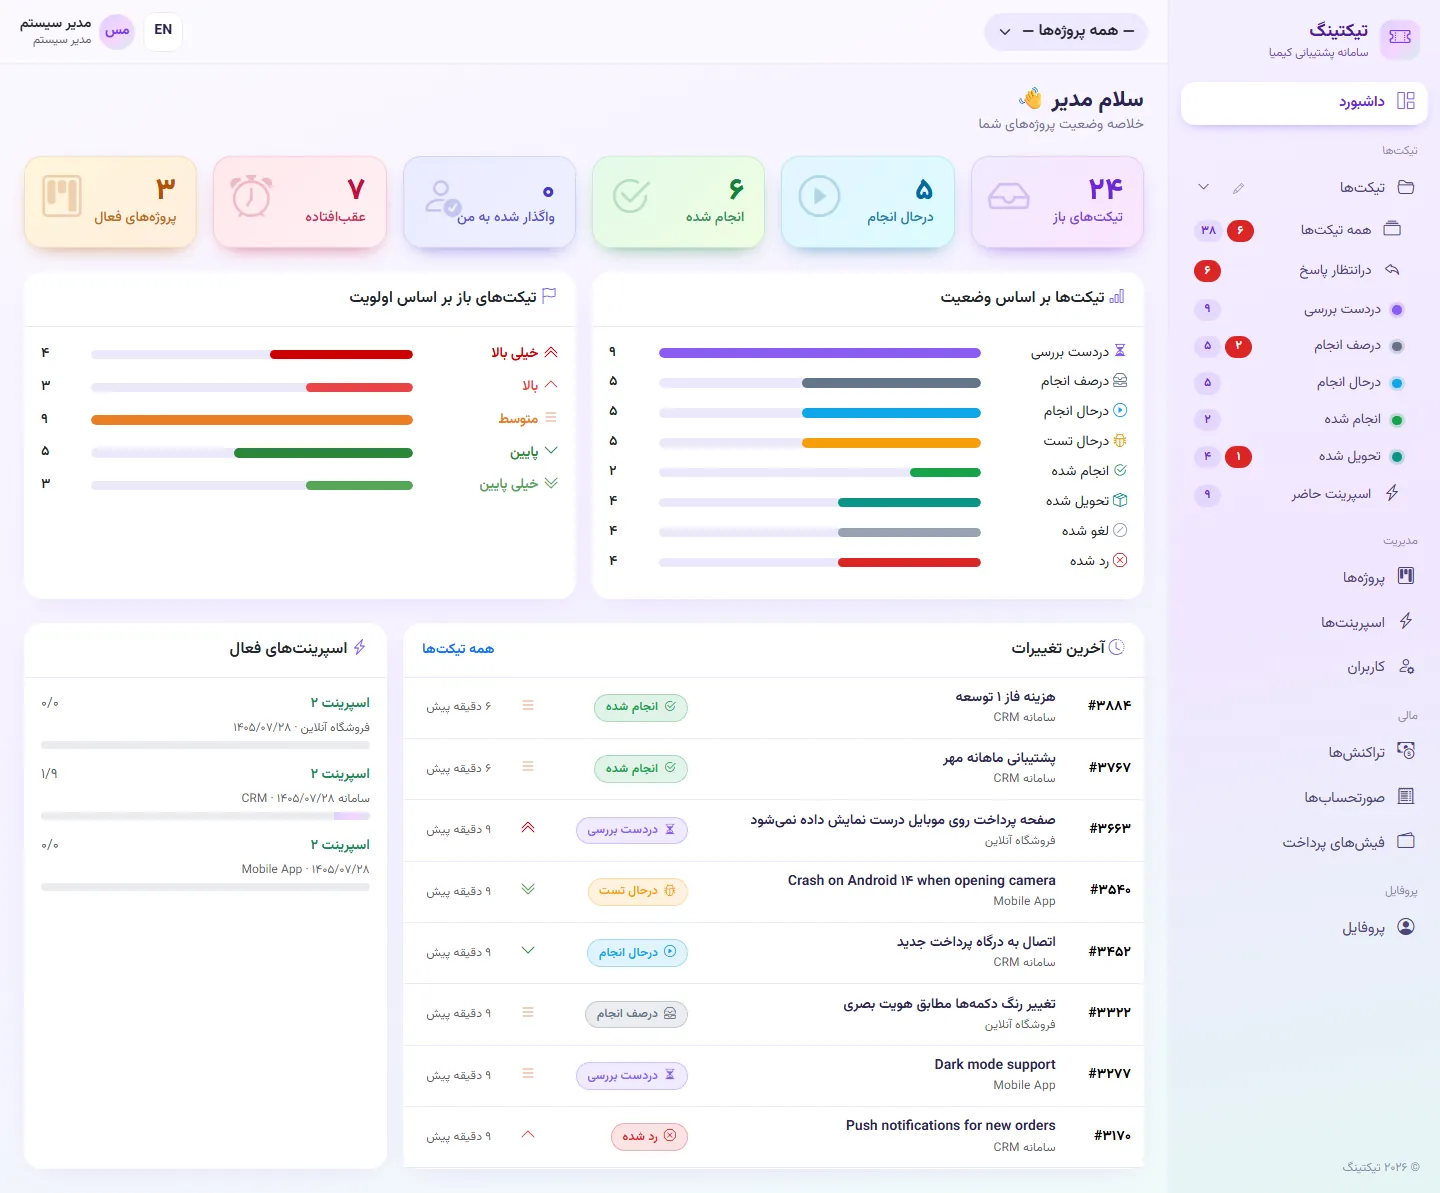Screen dimensions: 1440x1193
Task: Click the متوسط priority orange bar
Action: point(252,420)
